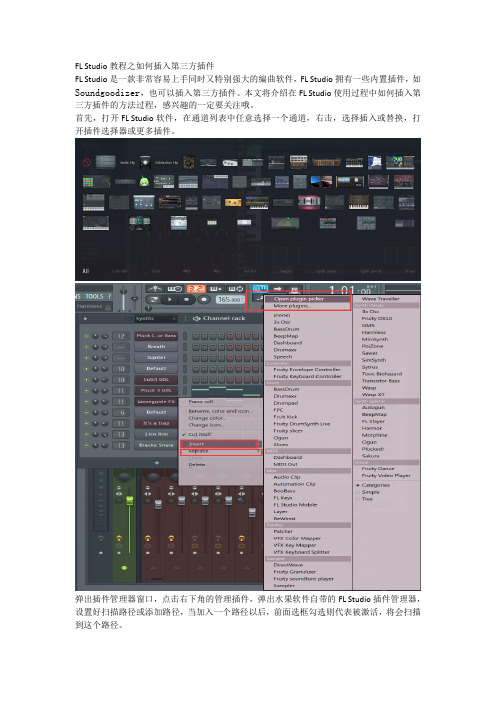Click the 1:01:00 time display

[x=350, y=290]
